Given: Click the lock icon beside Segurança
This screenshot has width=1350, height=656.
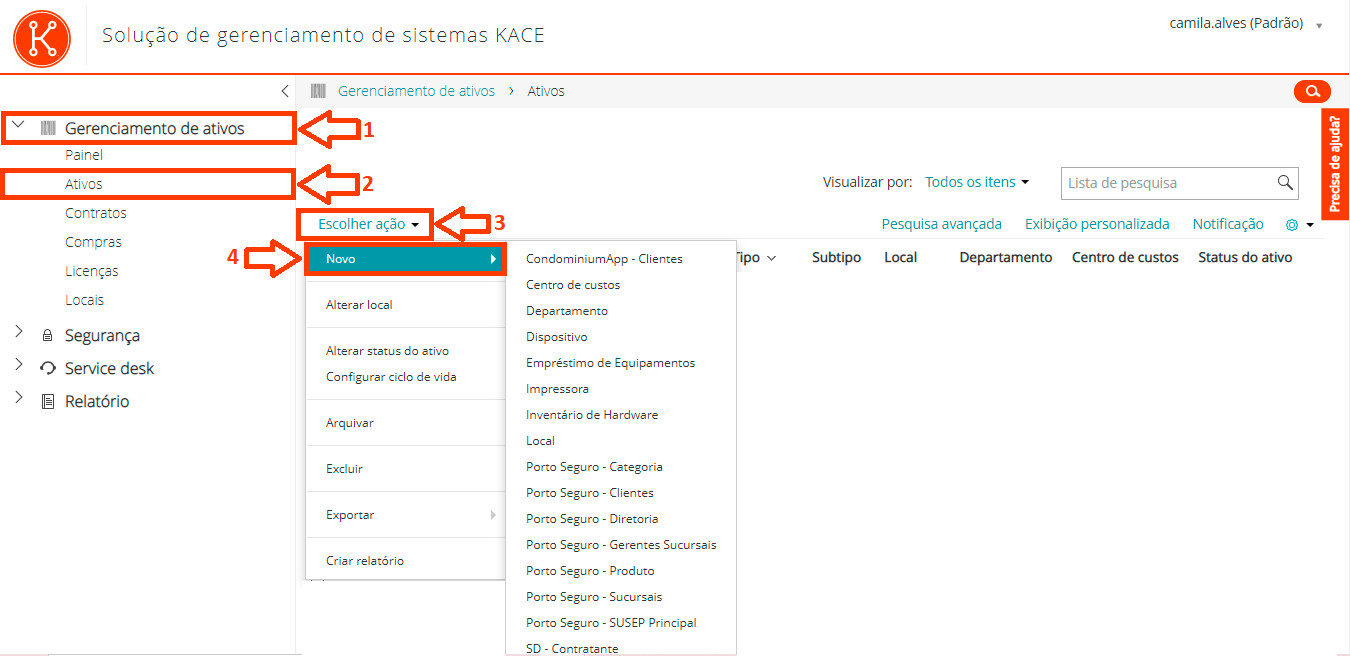Looking at the screenshot, I should [47, 336].
